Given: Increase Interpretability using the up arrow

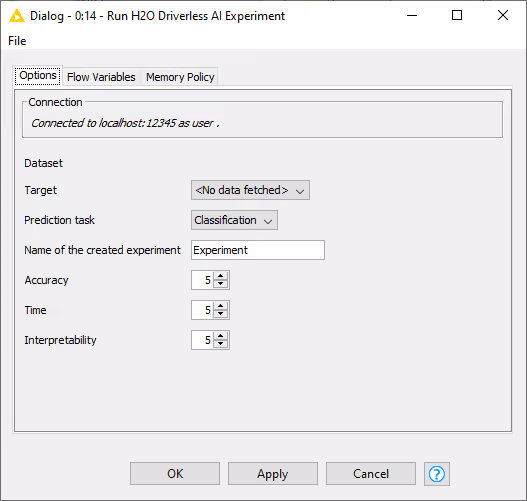Looking at the screenshot, I should pyautogui.click(x=220, y=336).
